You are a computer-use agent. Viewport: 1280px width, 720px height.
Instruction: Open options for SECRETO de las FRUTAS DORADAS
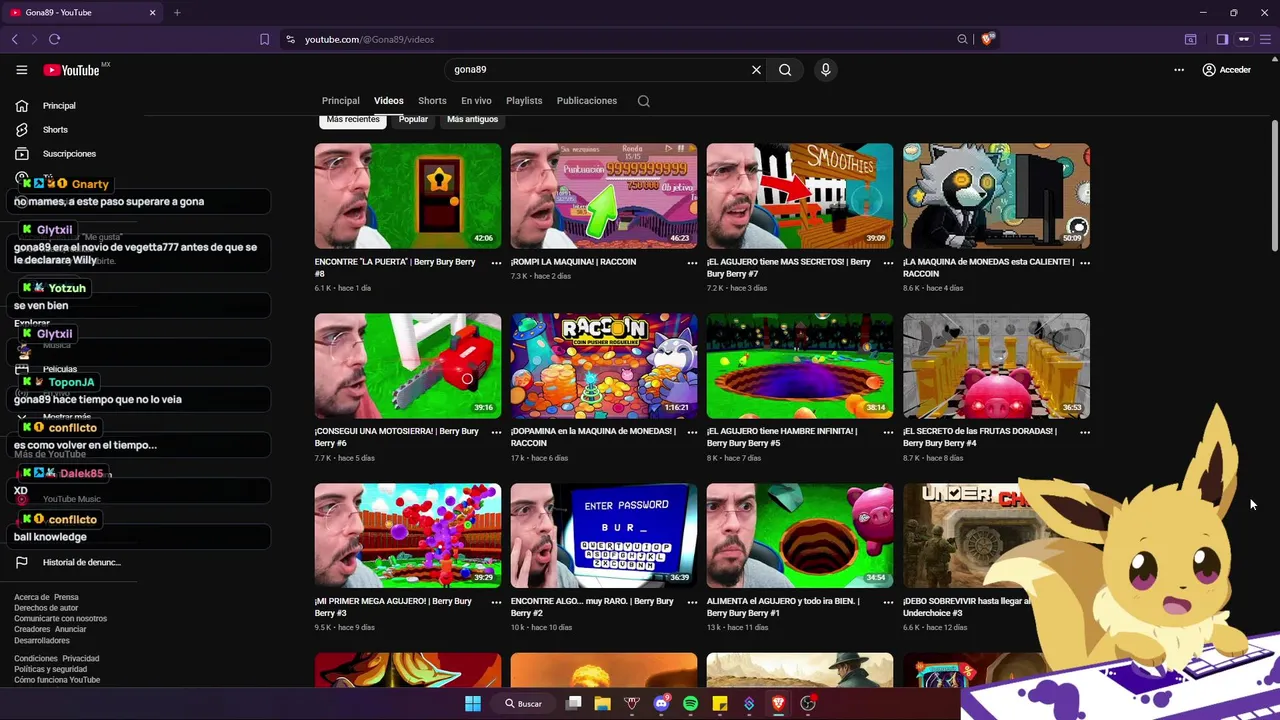(x=1085, y=433)
